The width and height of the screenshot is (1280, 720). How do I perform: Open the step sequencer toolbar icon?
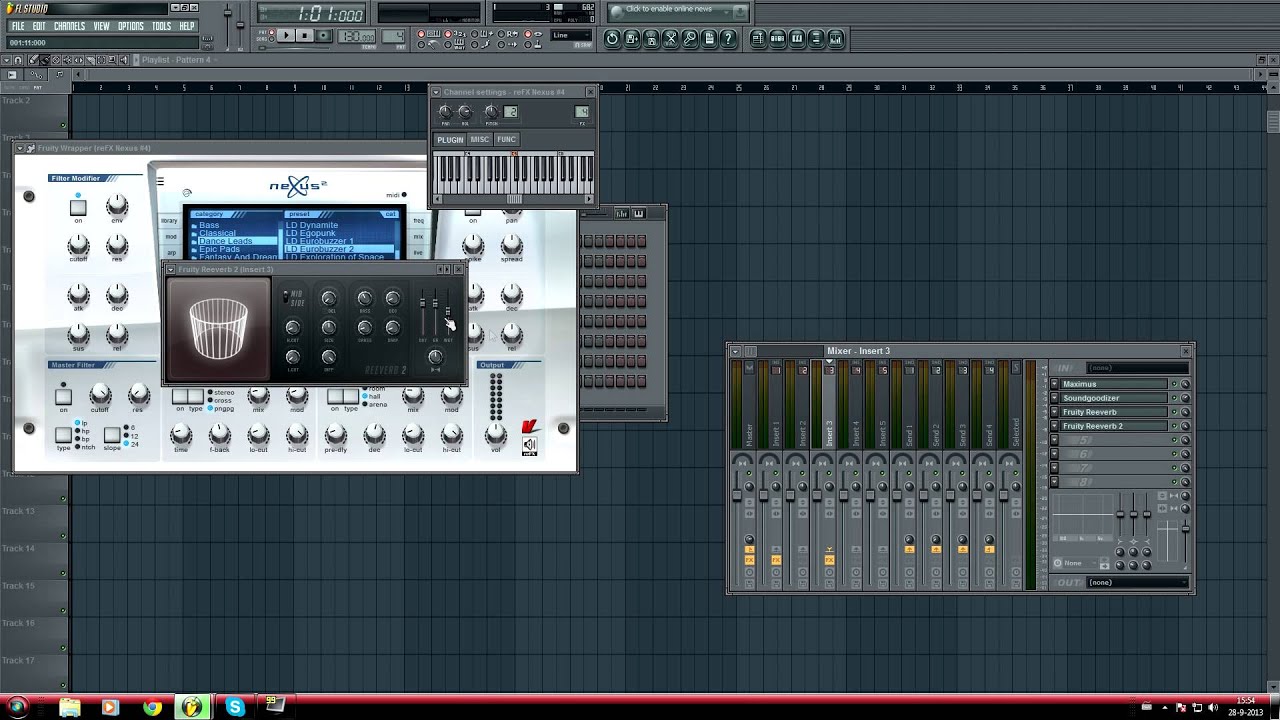(778, 38)
